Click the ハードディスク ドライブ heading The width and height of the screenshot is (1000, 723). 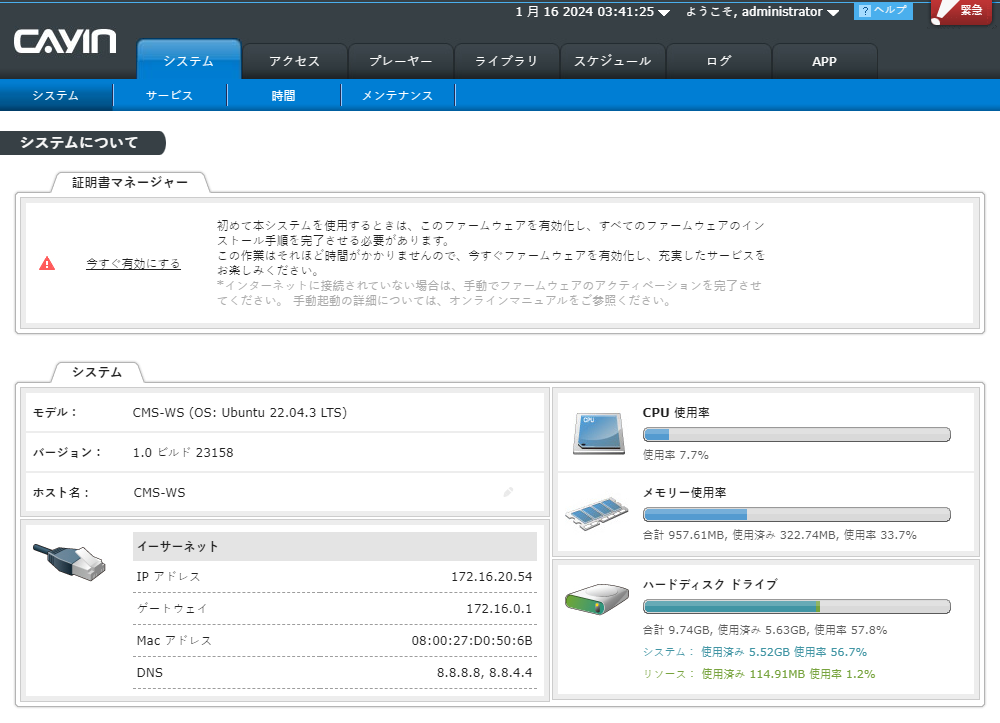[x=710, y=584]
